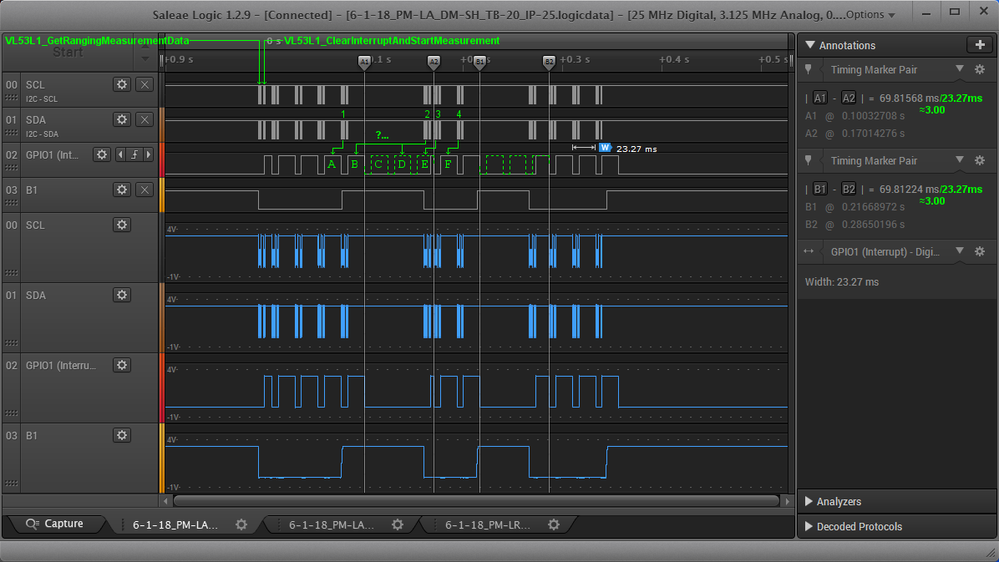The image size is (999, 562).
Task: Select the B1 marker button in annotations
Action: 820,189
